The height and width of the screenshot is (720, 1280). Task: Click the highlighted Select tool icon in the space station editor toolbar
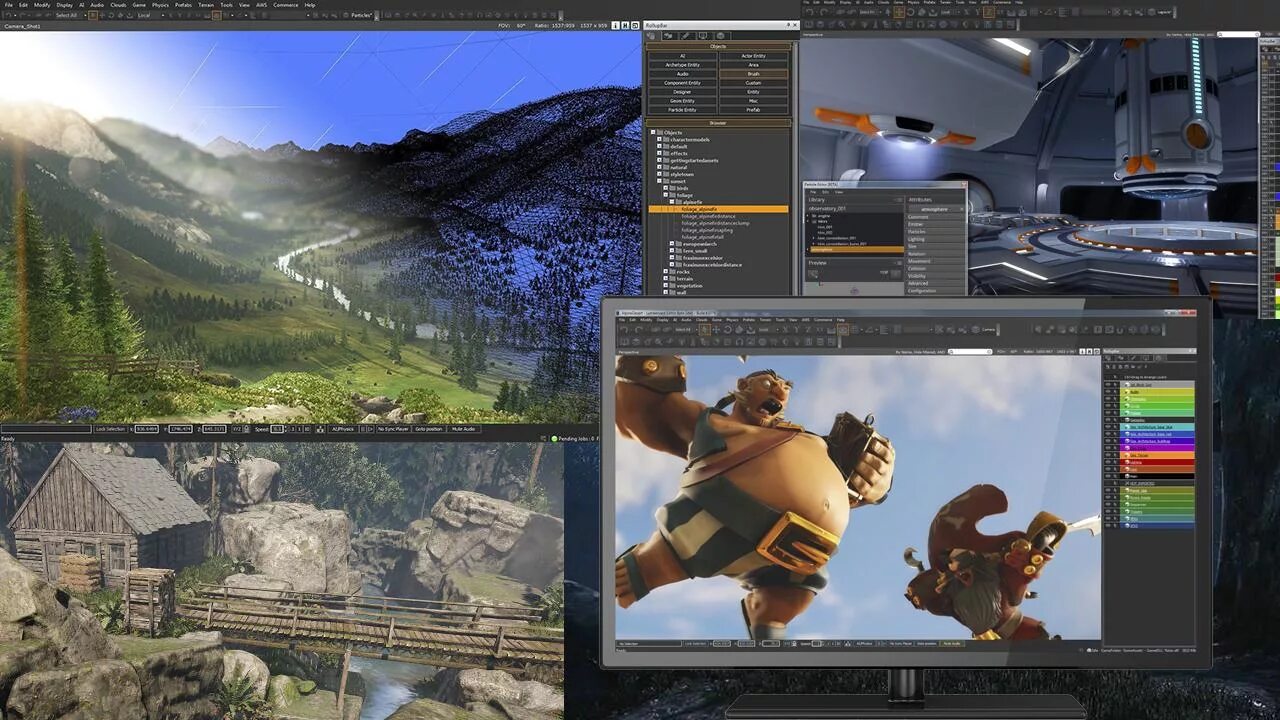coord(899,12)
